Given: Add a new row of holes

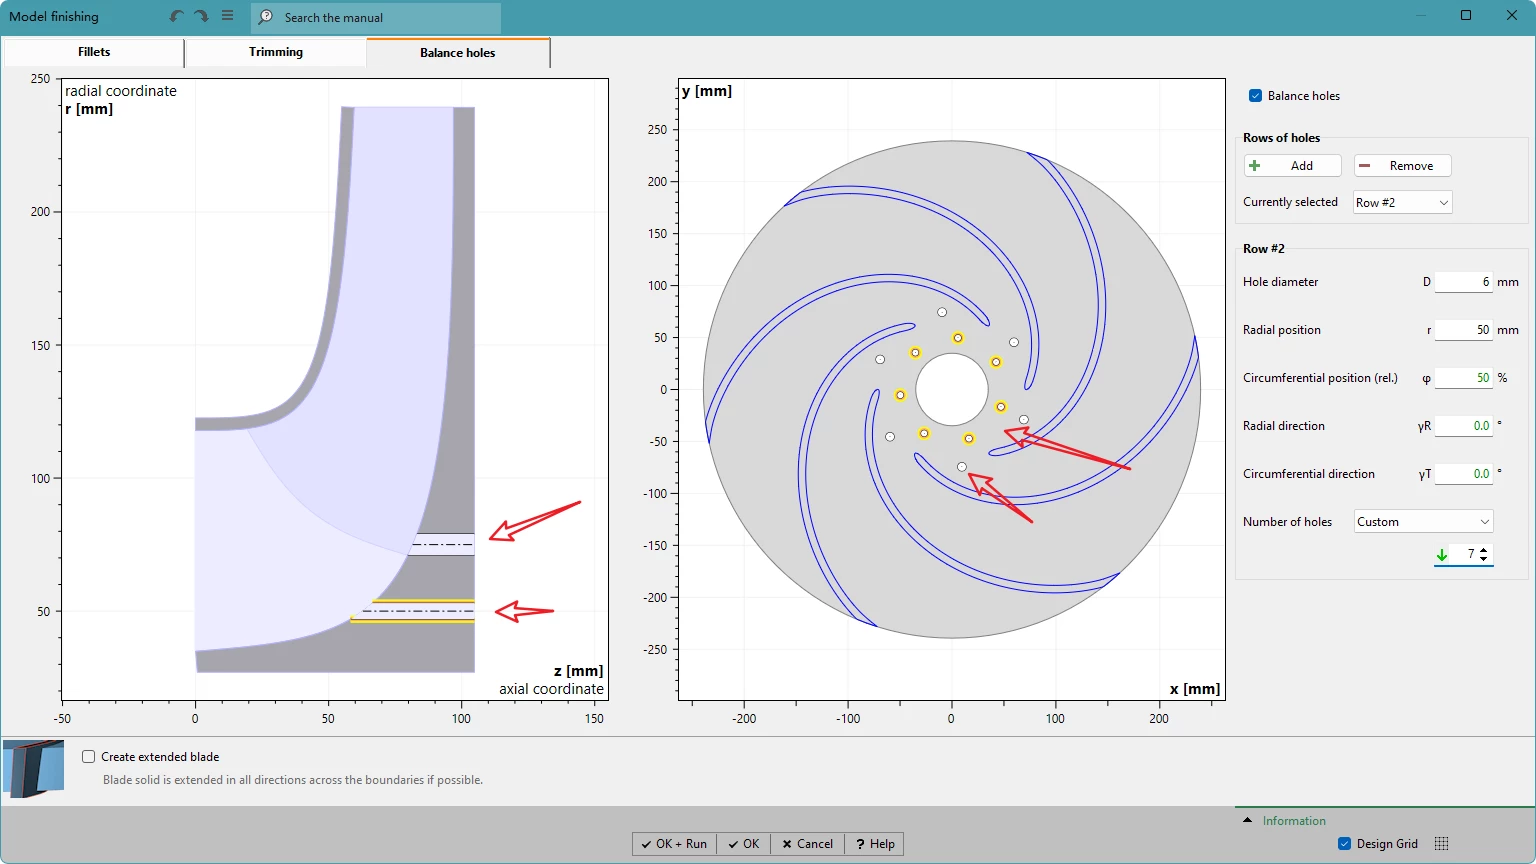Looking at the screenshot, I should (1293, 166).
